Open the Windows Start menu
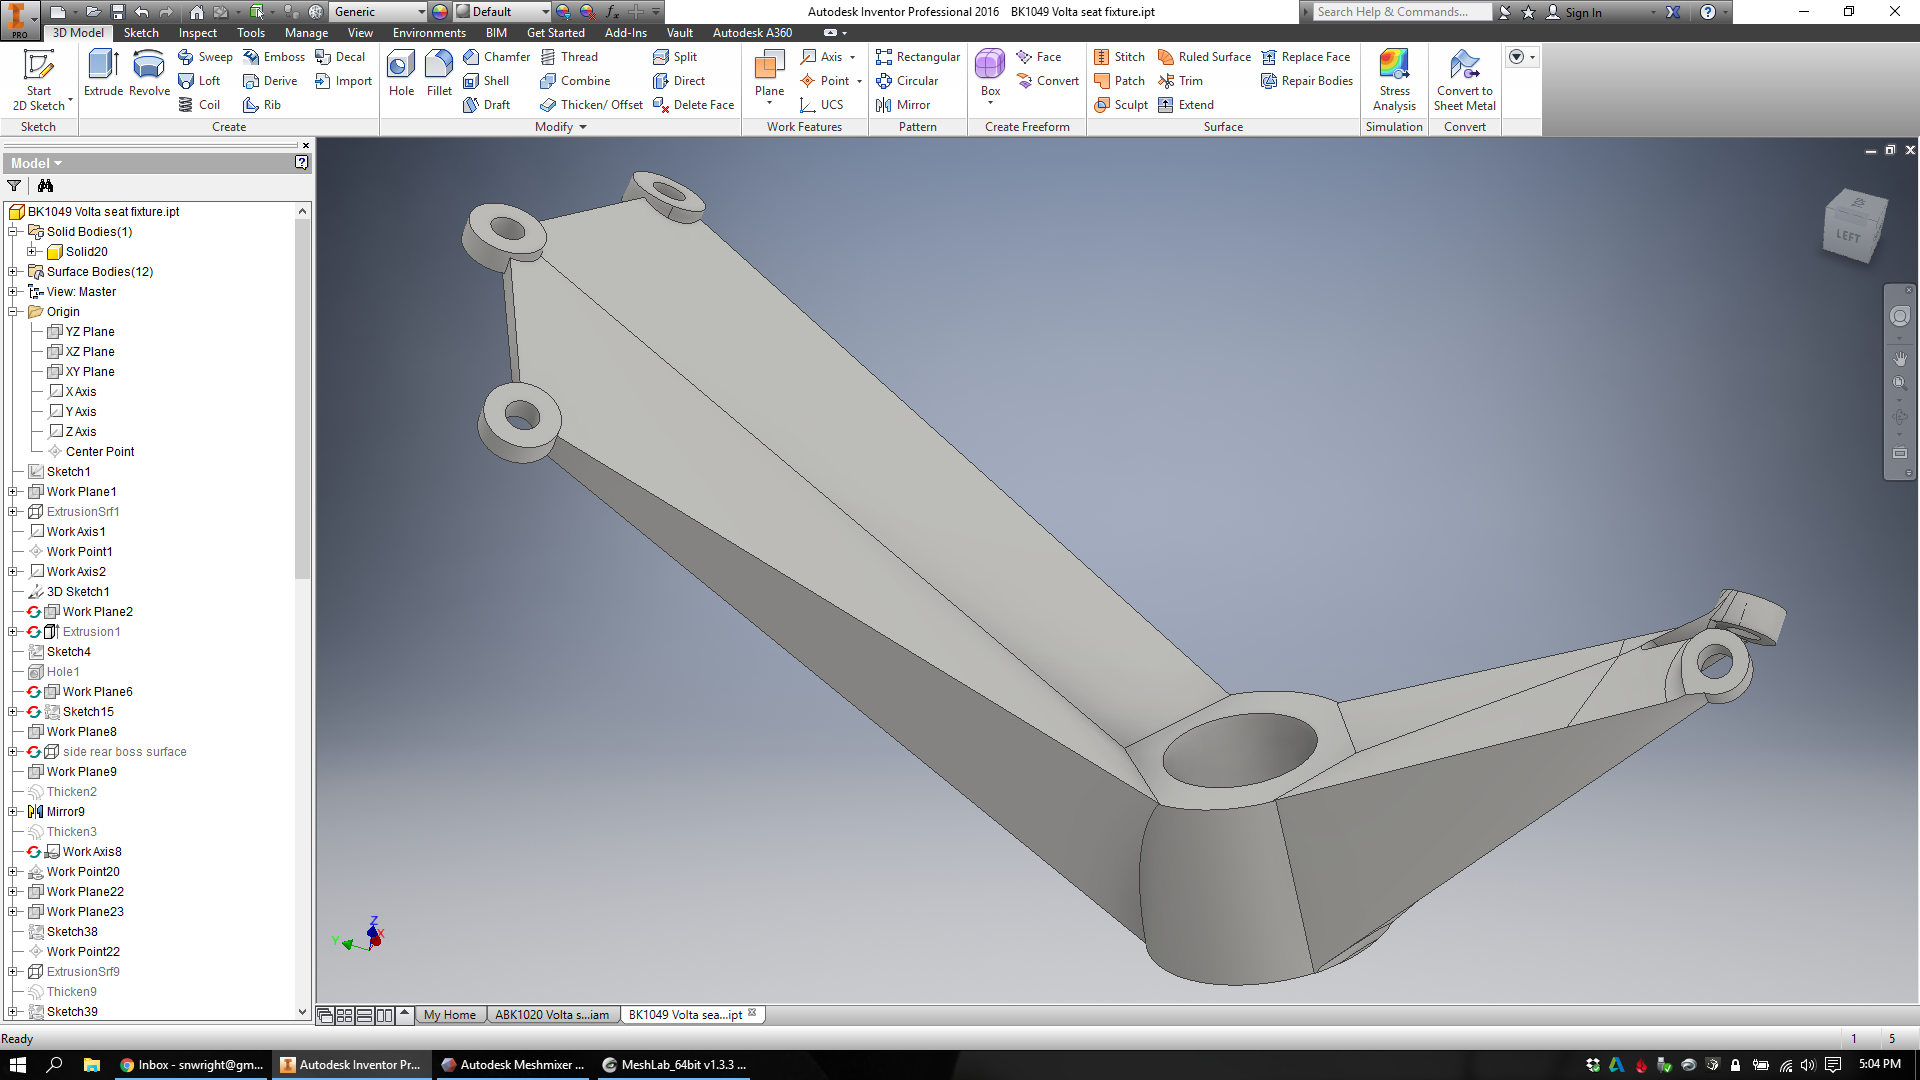The width and height of the screenshot is (1920, 1080). tap(18, 1065)
